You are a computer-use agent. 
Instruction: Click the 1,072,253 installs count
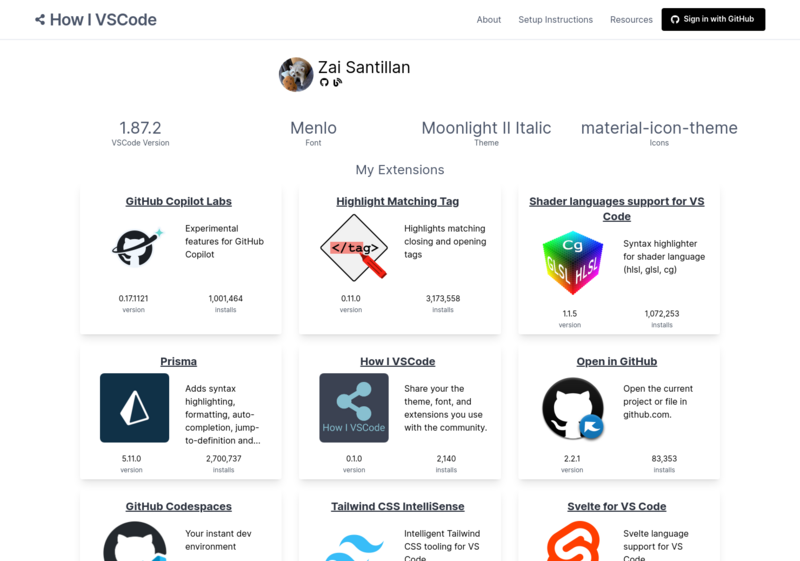pos(662,314)
